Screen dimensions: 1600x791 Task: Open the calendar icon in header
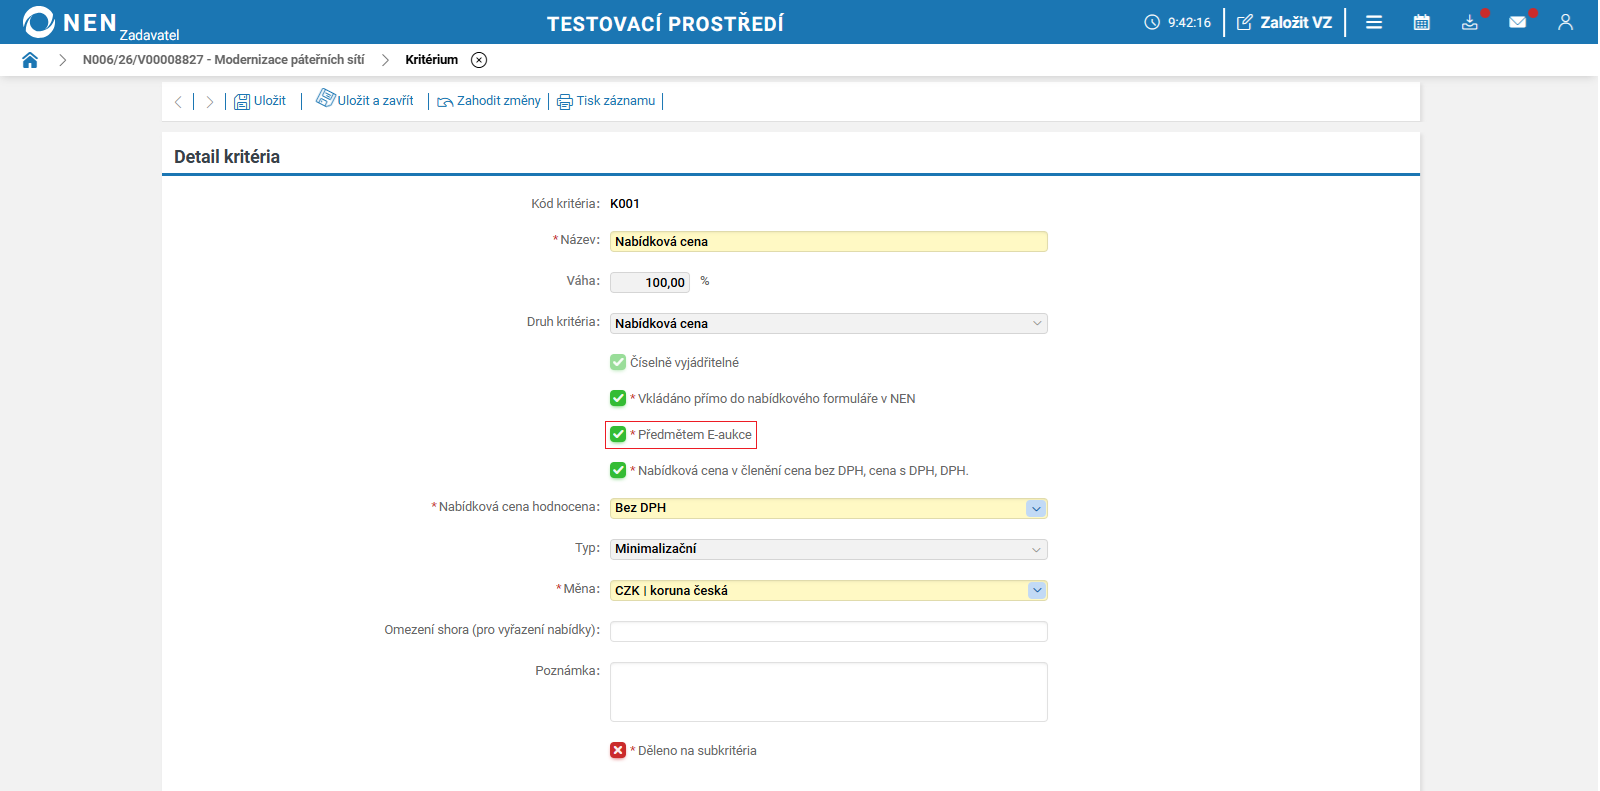click(x=1421, y=22)
